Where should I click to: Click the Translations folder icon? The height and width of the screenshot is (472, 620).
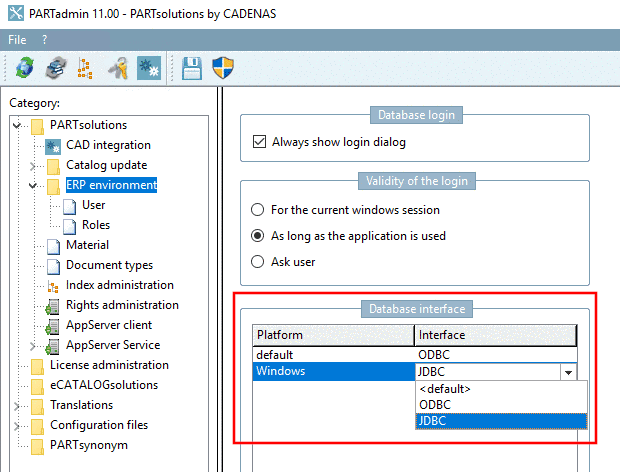pyautogui.click(x=38, y=406)
